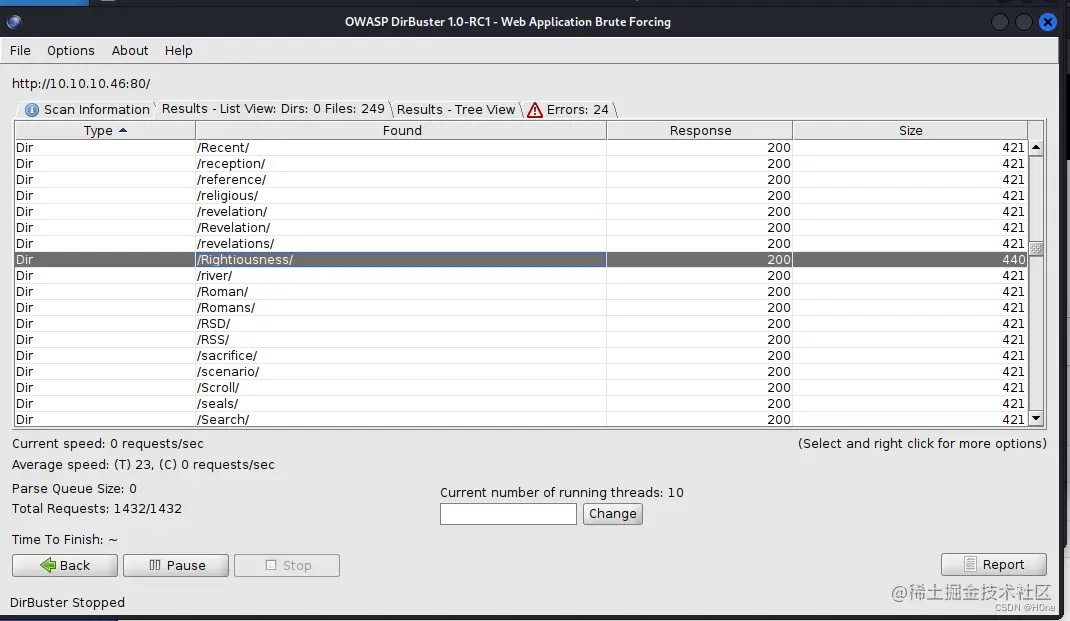Select the /scenario/ row
1070x621 pixels.
[x=521, y=372]
